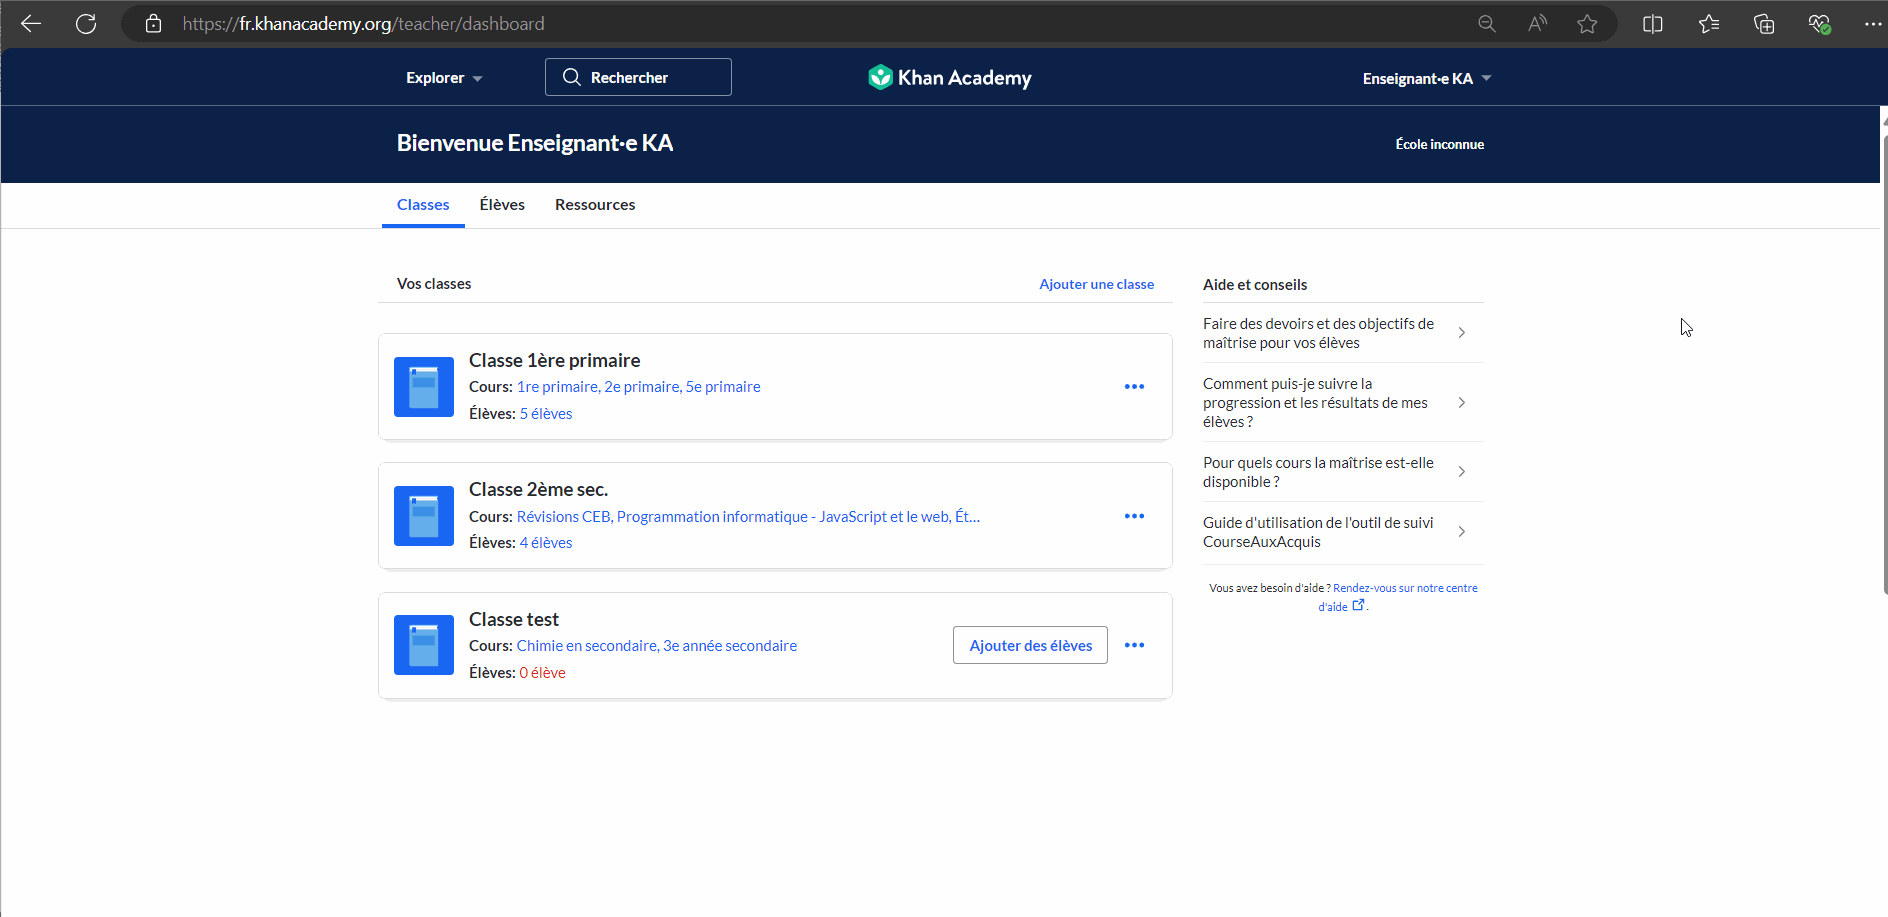Click the browser address bar URL
1888x917 pixels.
[x=364, y=24]
